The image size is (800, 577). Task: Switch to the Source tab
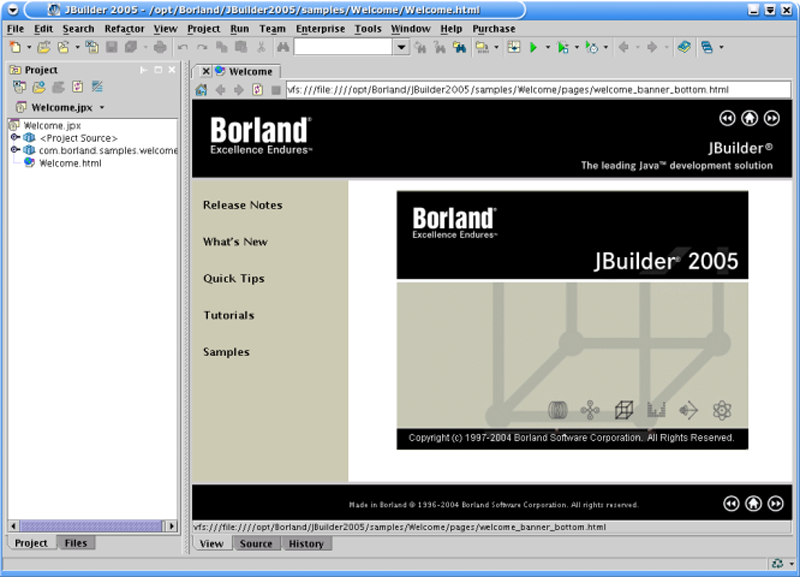coord(255,544)
